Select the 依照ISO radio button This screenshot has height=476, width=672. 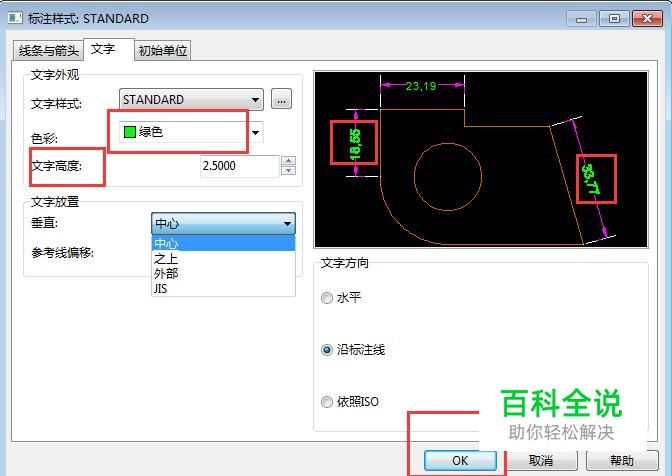[x=327, y=402]
